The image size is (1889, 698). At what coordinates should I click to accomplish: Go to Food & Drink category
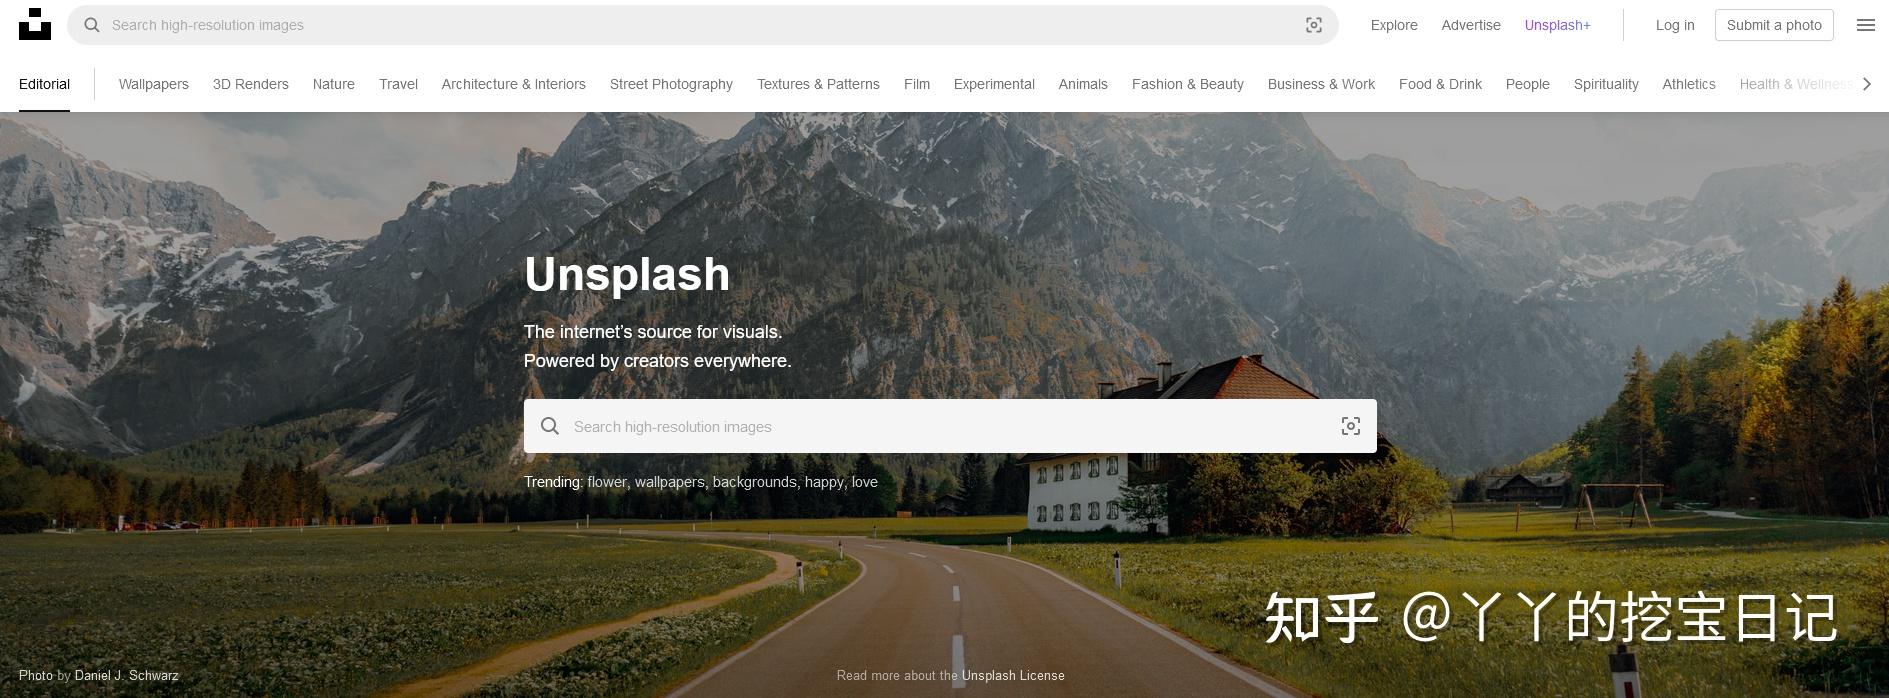click(x=1440, y=84)
